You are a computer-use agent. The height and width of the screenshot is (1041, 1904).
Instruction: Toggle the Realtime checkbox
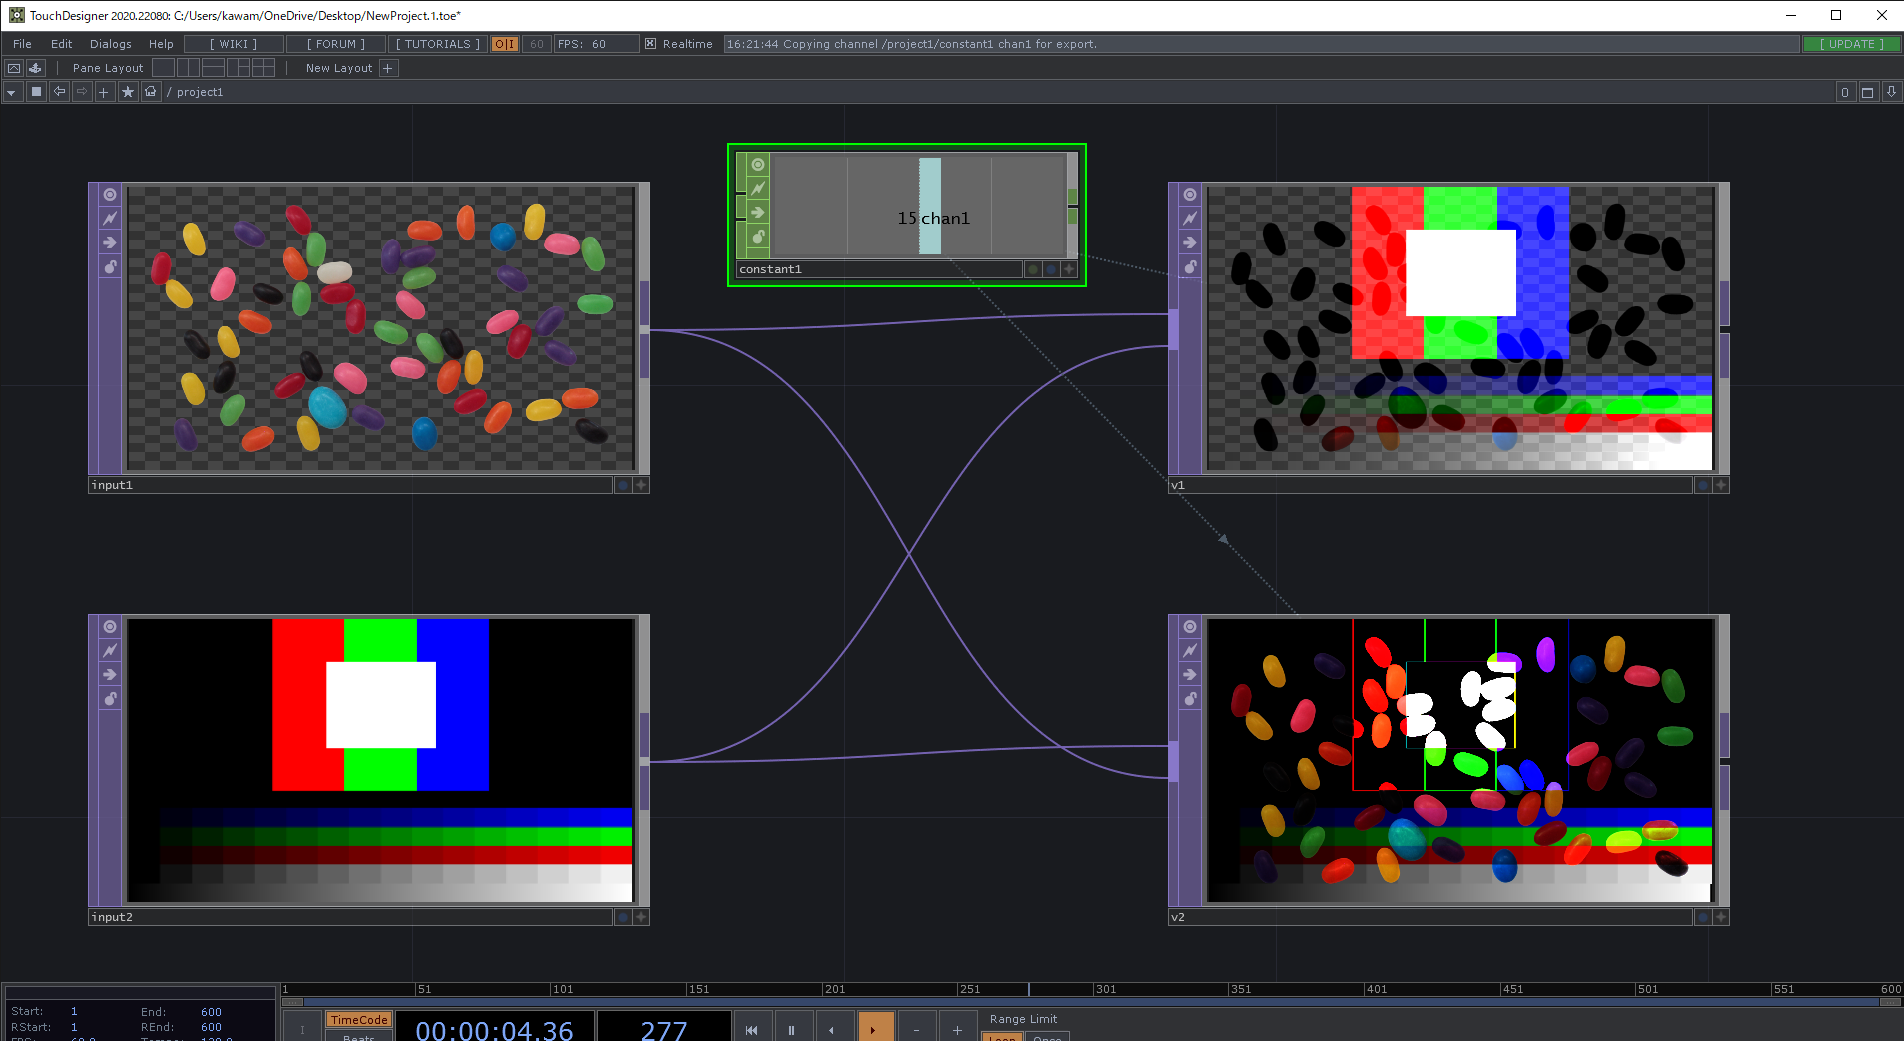[x=650, y=44]
